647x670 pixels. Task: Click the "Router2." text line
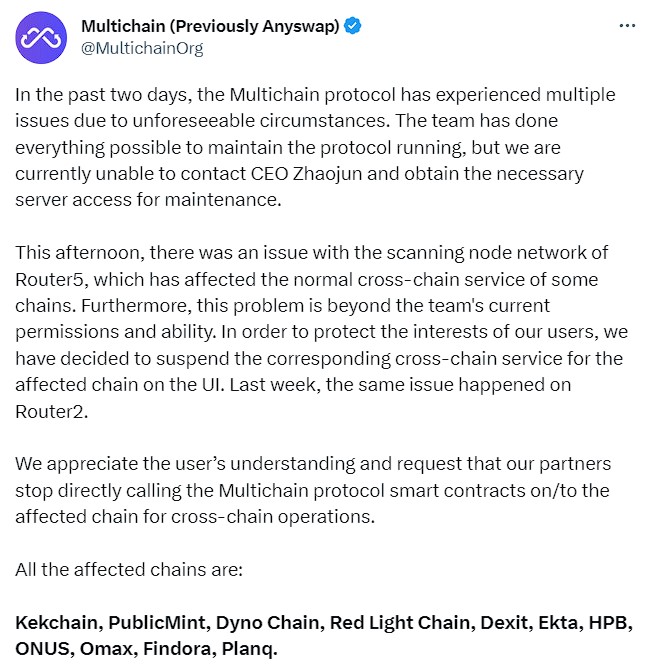[52, 411]
